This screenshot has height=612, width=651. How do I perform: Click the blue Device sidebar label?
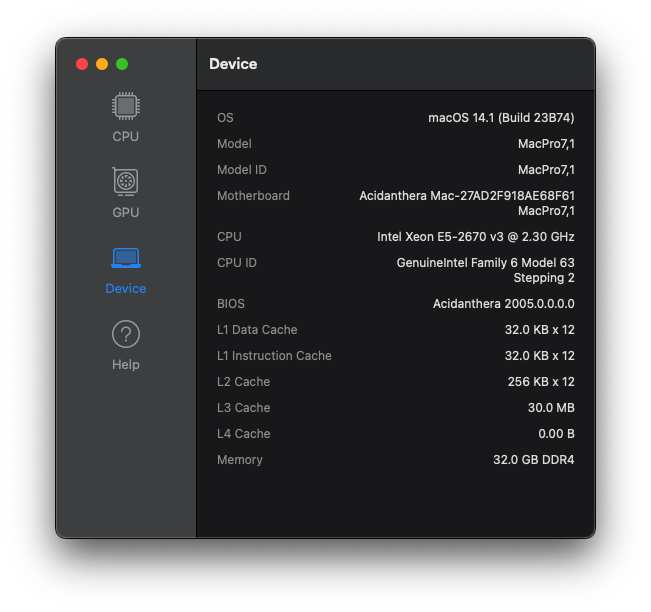tap(126, 289)
